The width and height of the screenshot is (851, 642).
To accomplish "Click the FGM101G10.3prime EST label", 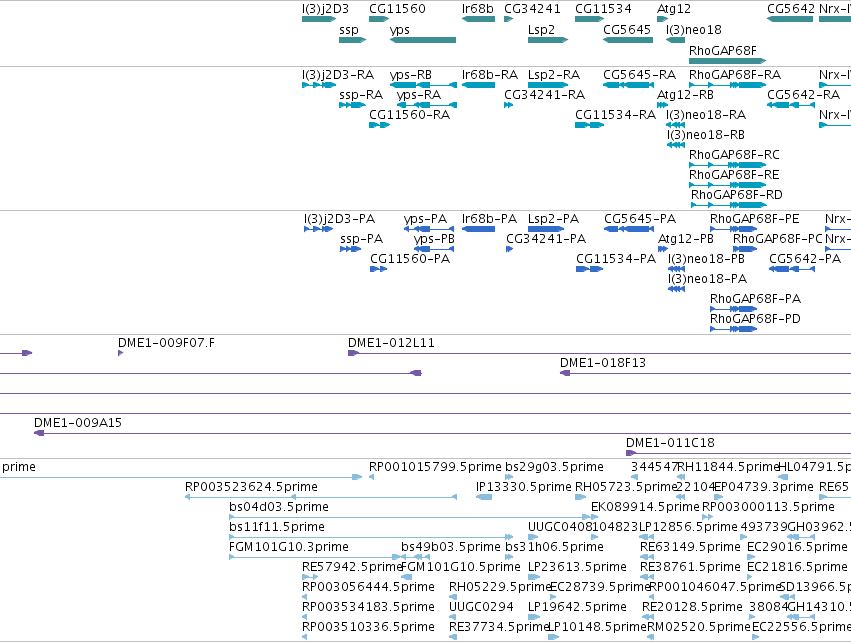I will coord(289,546).
